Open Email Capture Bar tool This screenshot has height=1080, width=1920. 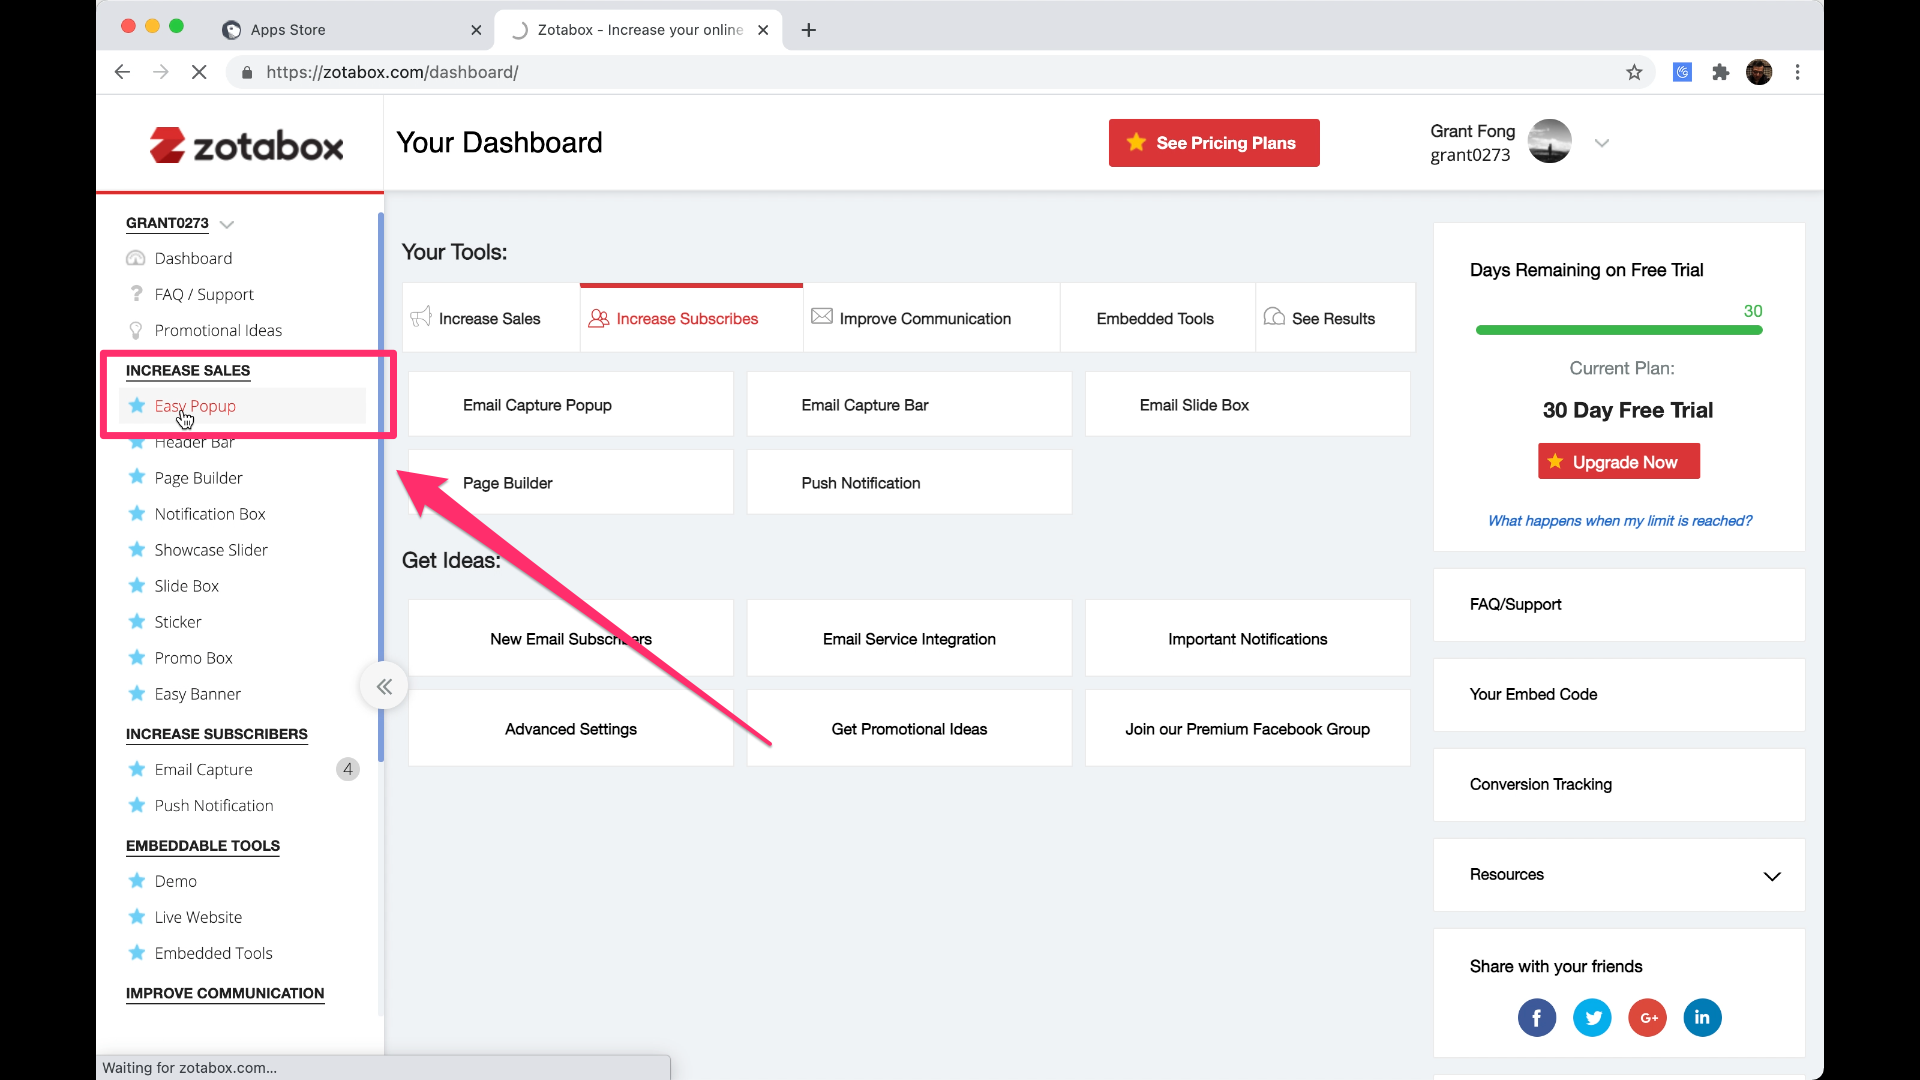pos(909,405)
